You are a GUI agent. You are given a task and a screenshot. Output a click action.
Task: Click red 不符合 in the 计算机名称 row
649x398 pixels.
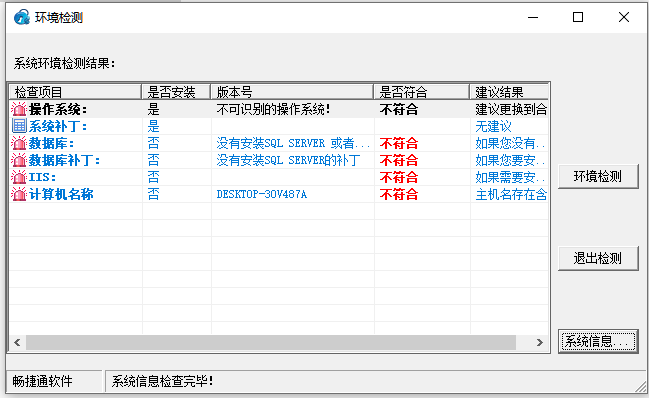[x=399, y=194]
